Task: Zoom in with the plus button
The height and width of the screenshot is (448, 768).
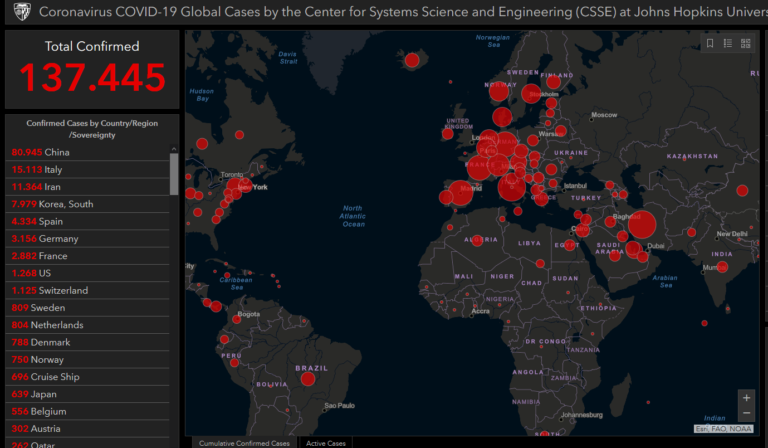Action: 746,398
